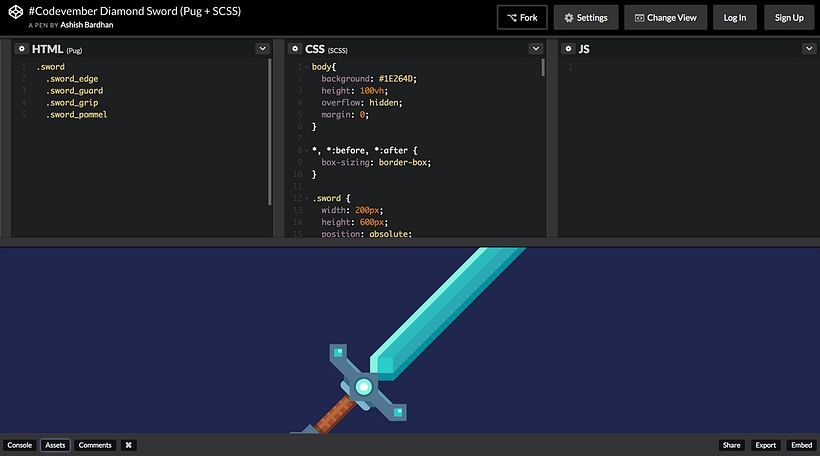Click the '.sword_pommel' line in HTML
This screenshot has height=456, width=820.
click(x=76, y=115)
